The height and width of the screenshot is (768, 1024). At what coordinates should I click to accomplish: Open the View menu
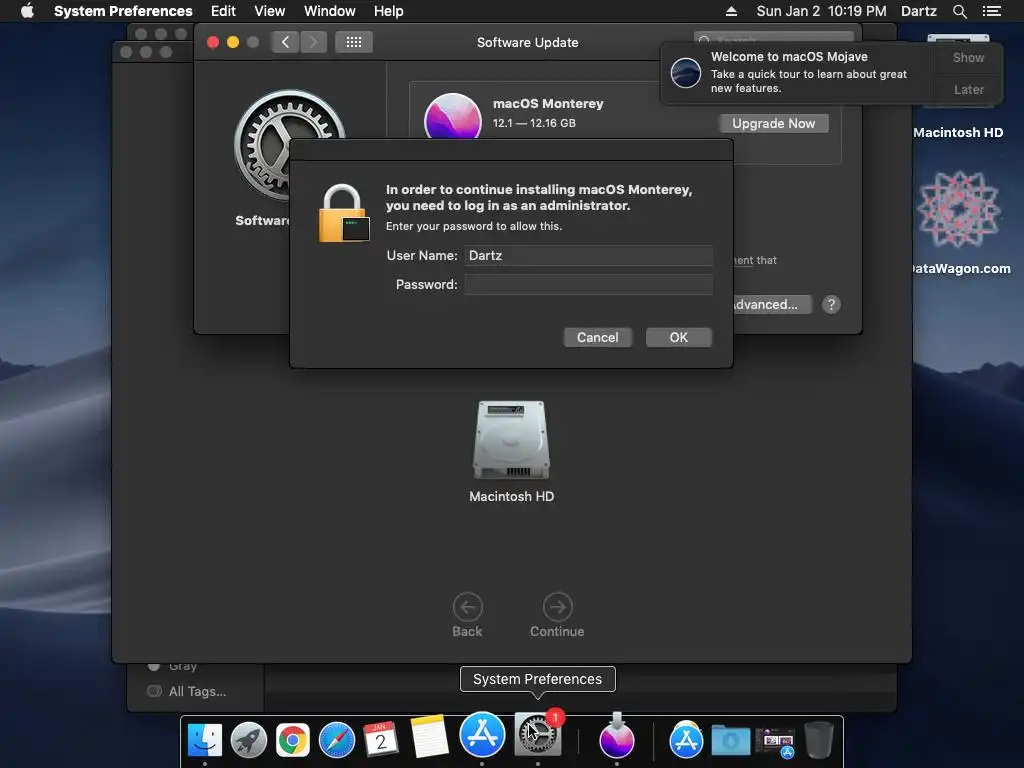270,11
